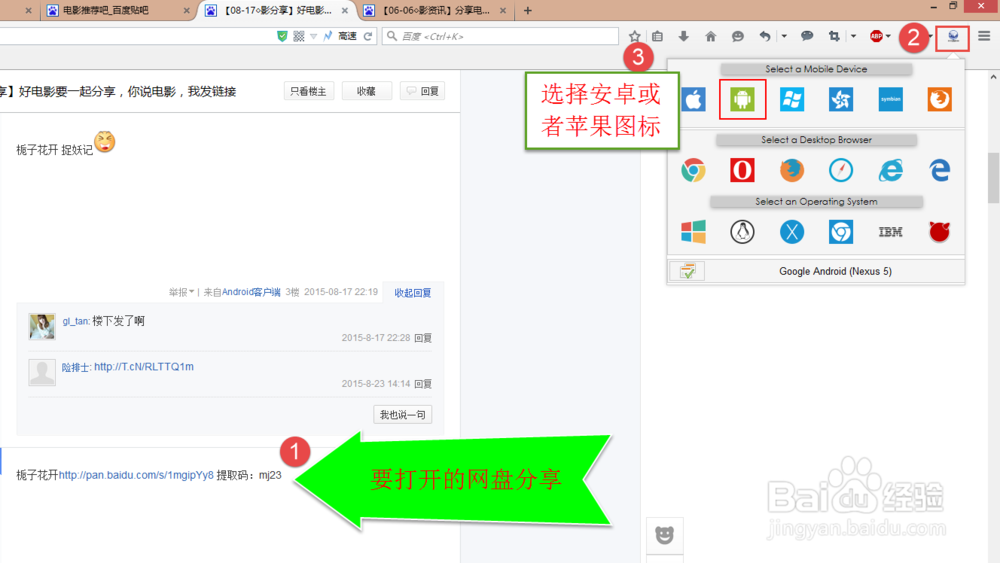Choose the Safari compass browser icon
This screenshot has width=1000, height=563.
(x=841, y=170)
